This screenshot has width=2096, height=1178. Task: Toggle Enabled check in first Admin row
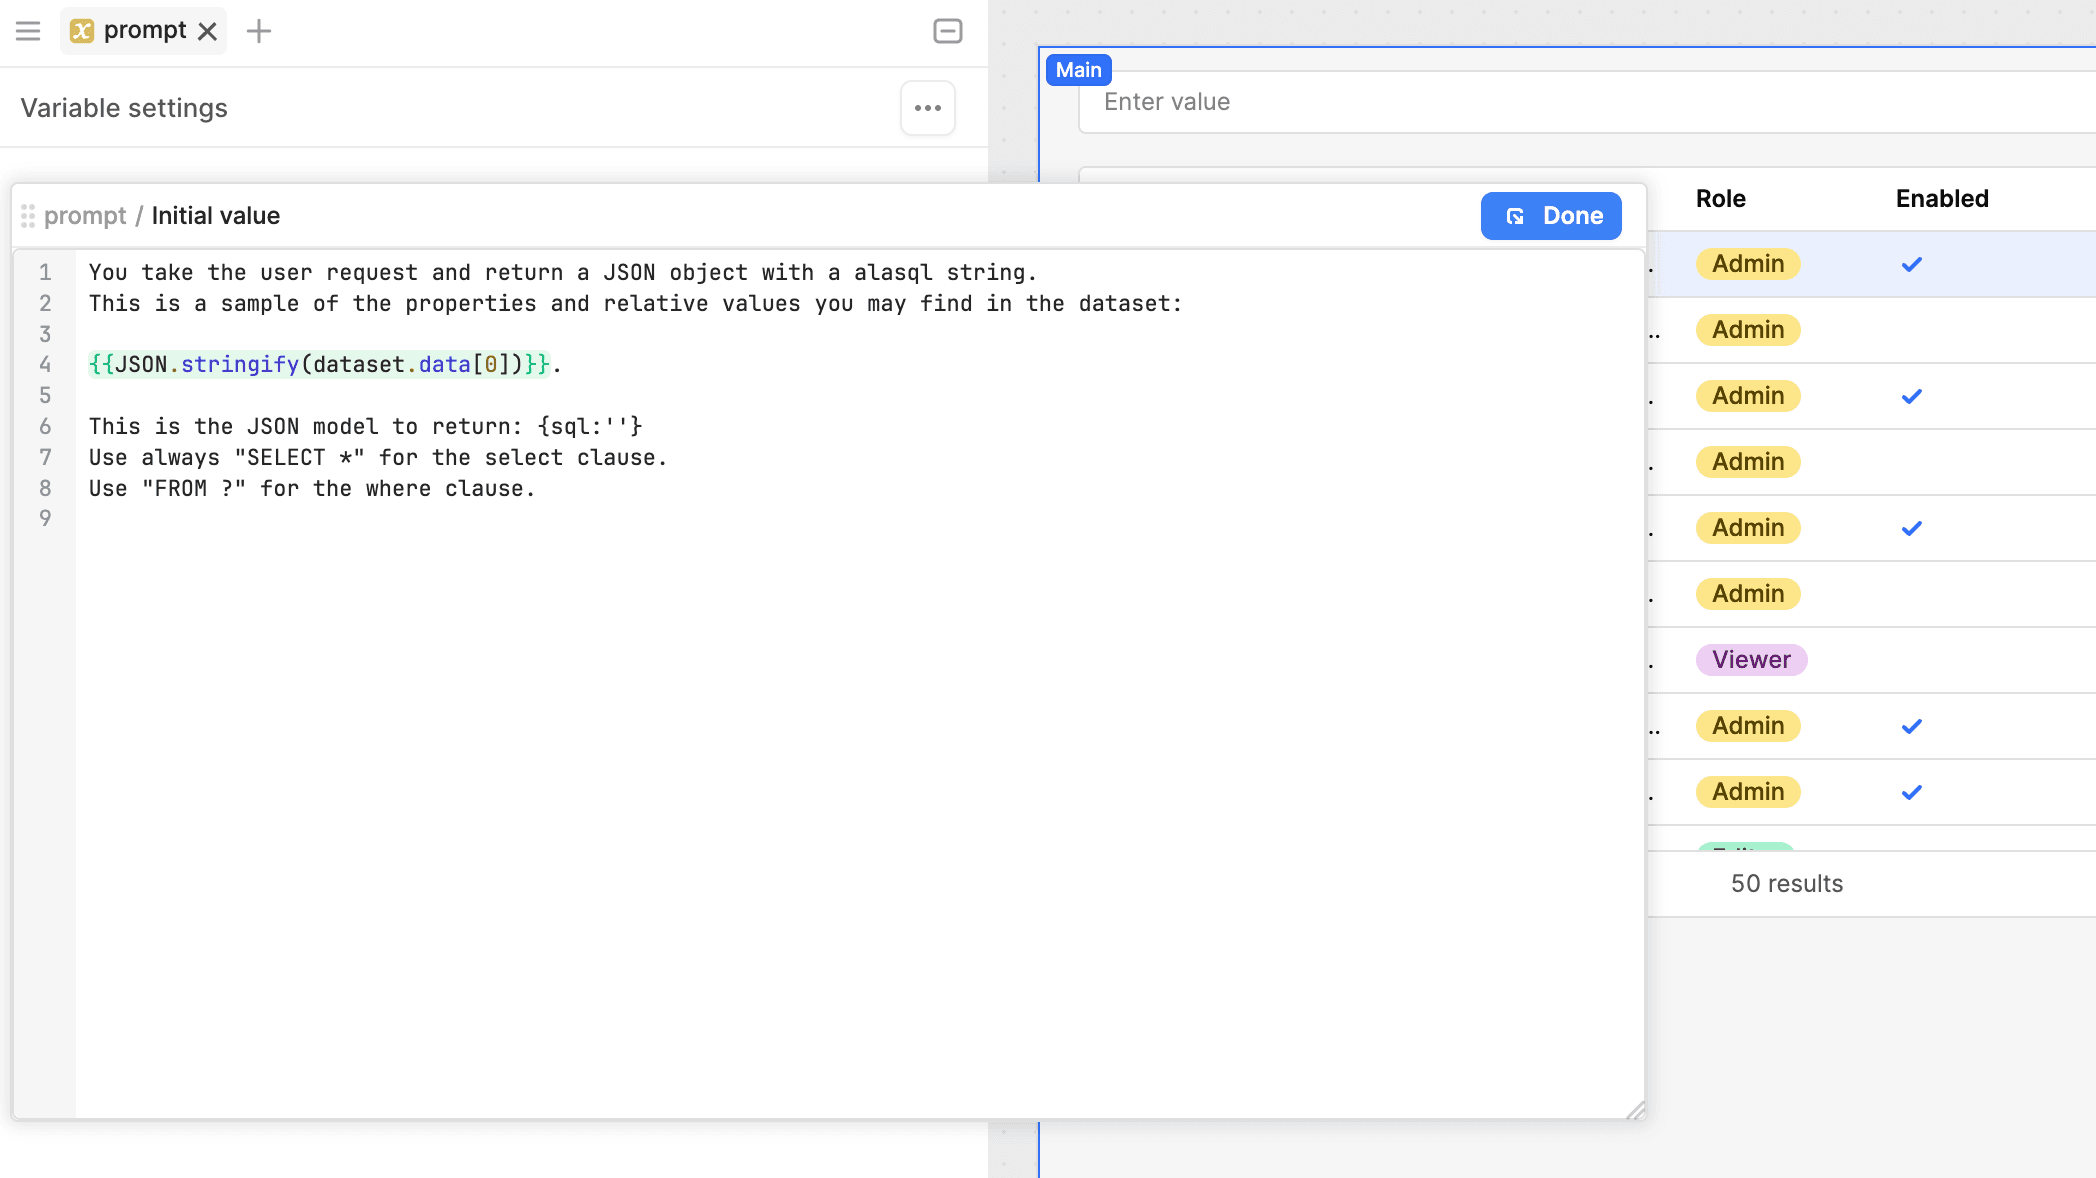coord(1911,264)
